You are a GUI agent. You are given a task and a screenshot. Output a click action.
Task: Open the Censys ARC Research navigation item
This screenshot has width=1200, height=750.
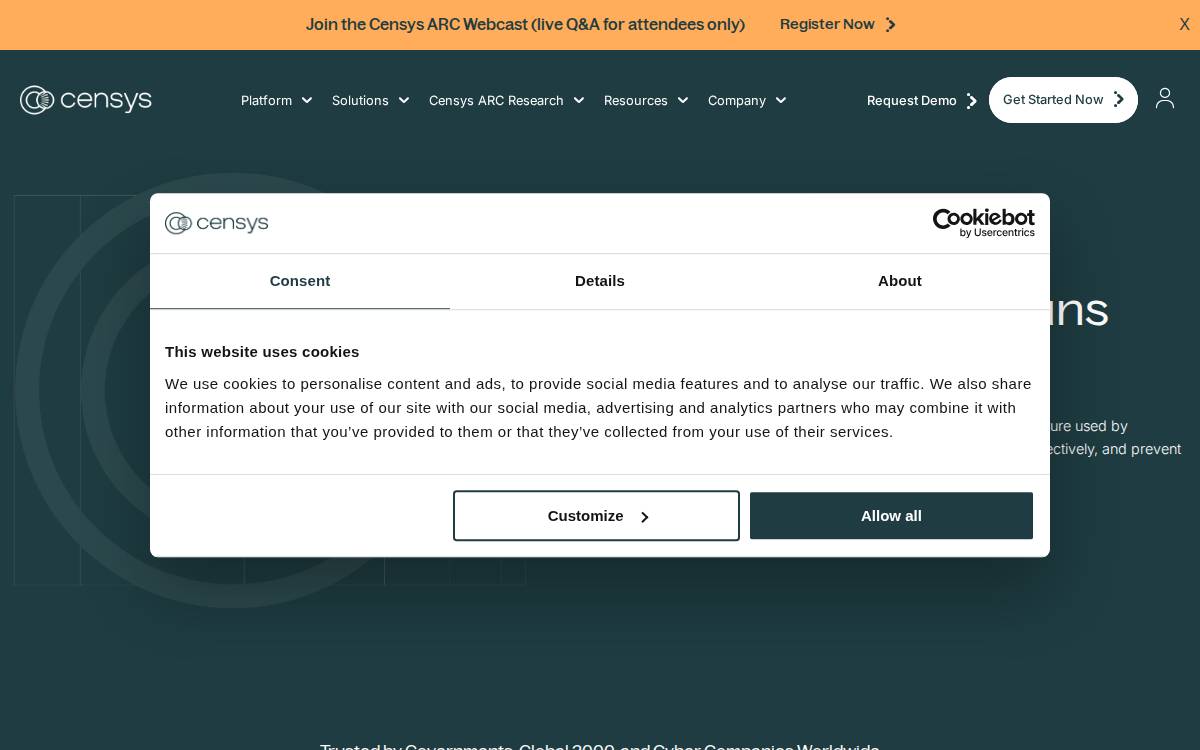click(496, 100)
